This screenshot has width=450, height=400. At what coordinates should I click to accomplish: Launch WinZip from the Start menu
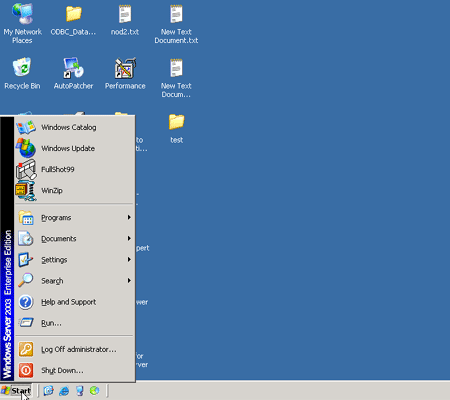tap(75, 190)
